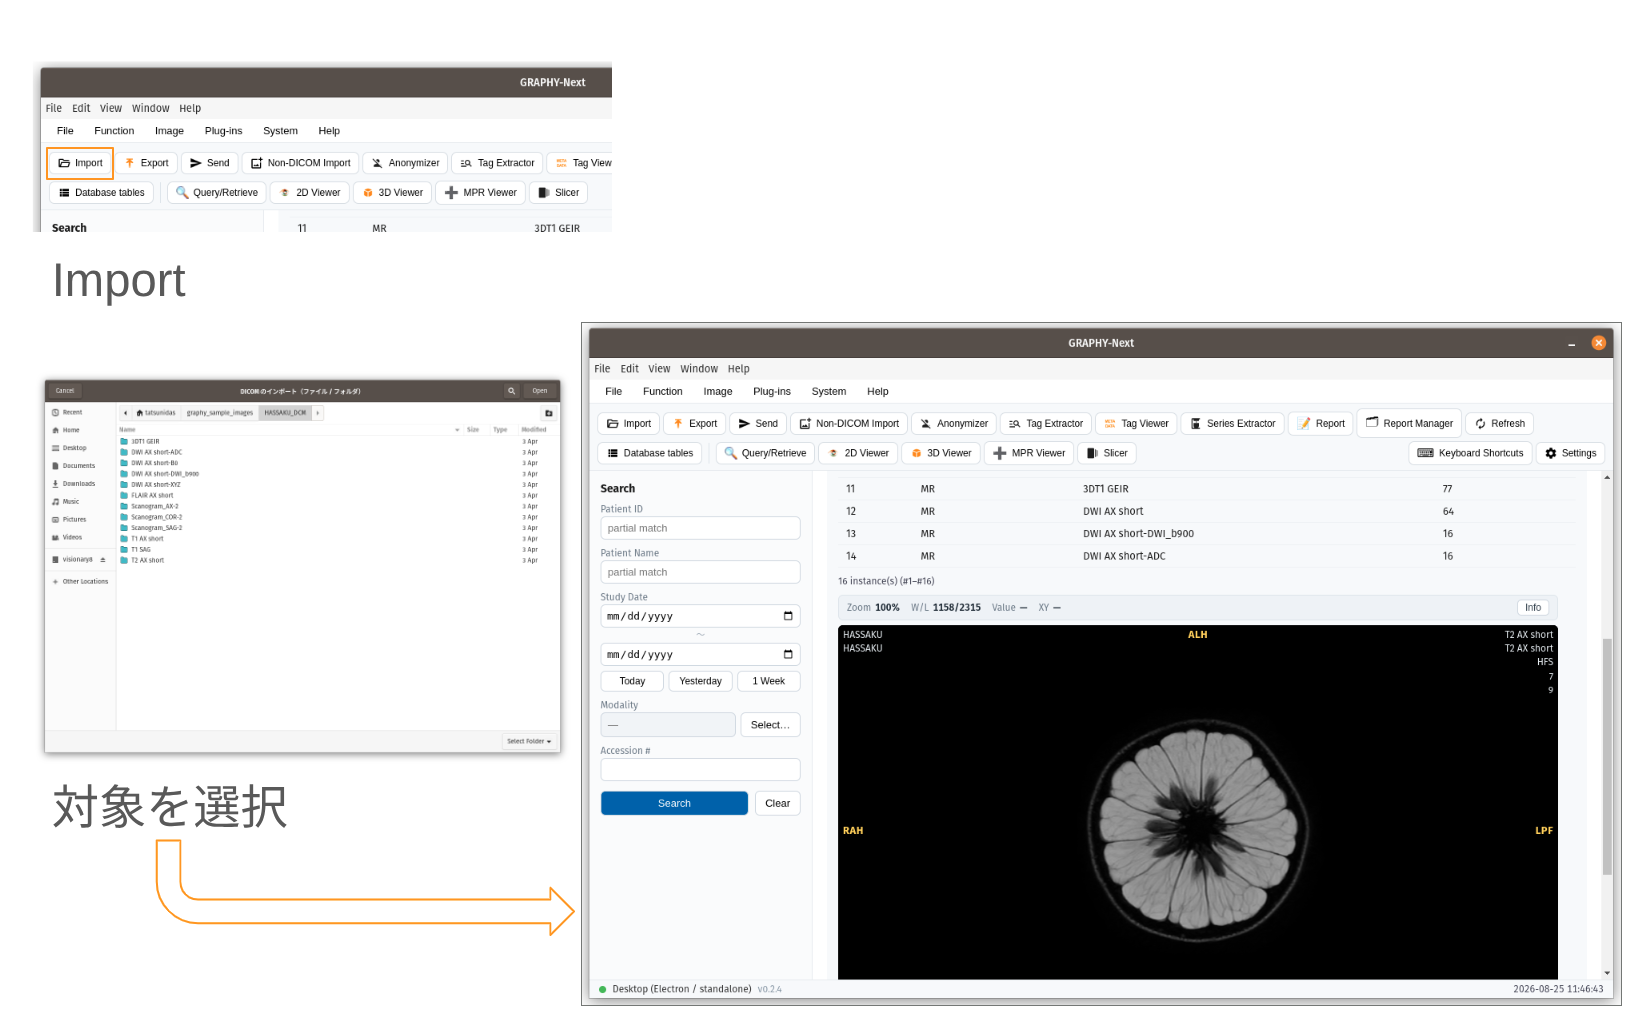The image size is (1625, 1015).
Task: Launch the 3D Viewer in the large window
Action: [941, 453]
